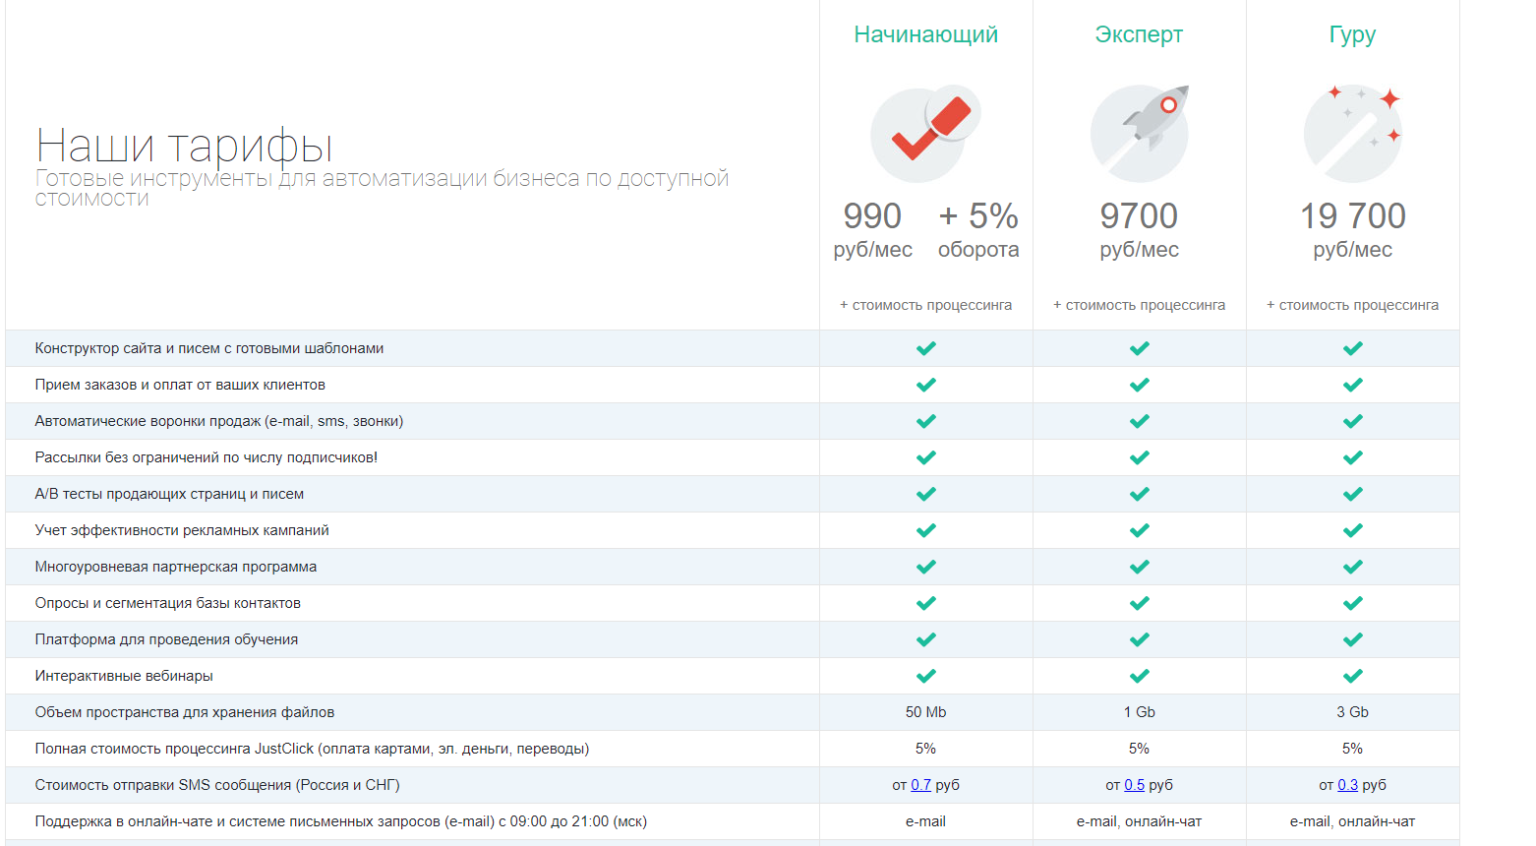Click Рассылки без ограничений row label

coord(206,458)
